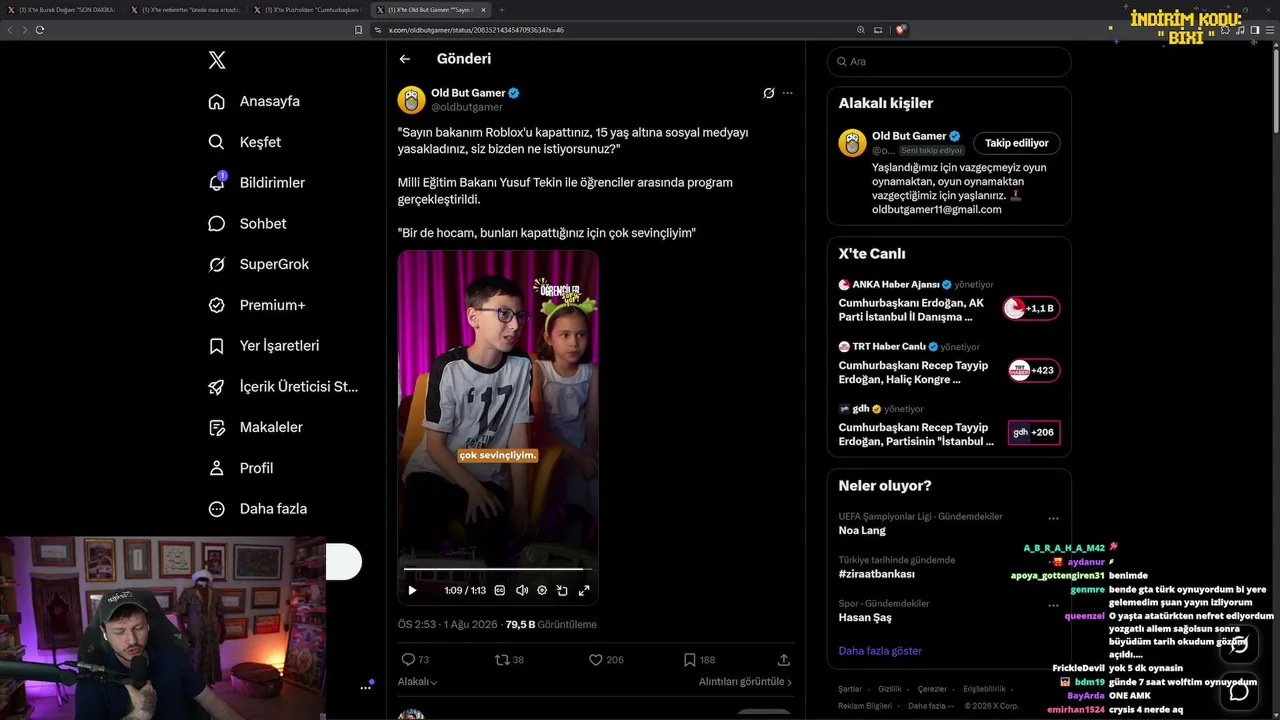This screenshot has width=1280, height=720.
Task: Repost the post with 38 reposts
Action: (510, 660)
